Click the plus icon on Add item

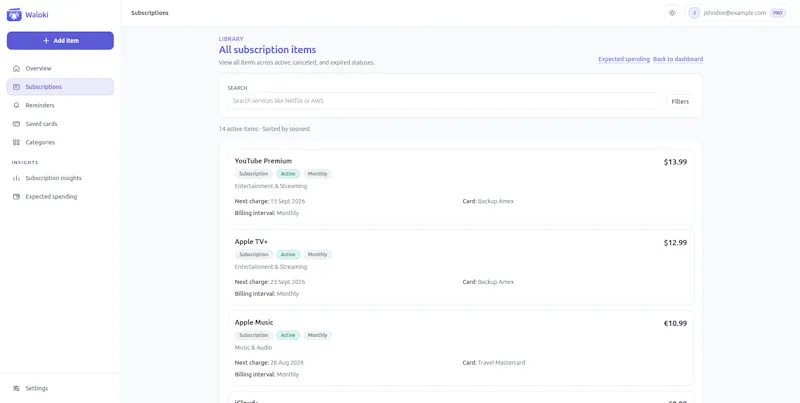point(46,41)
